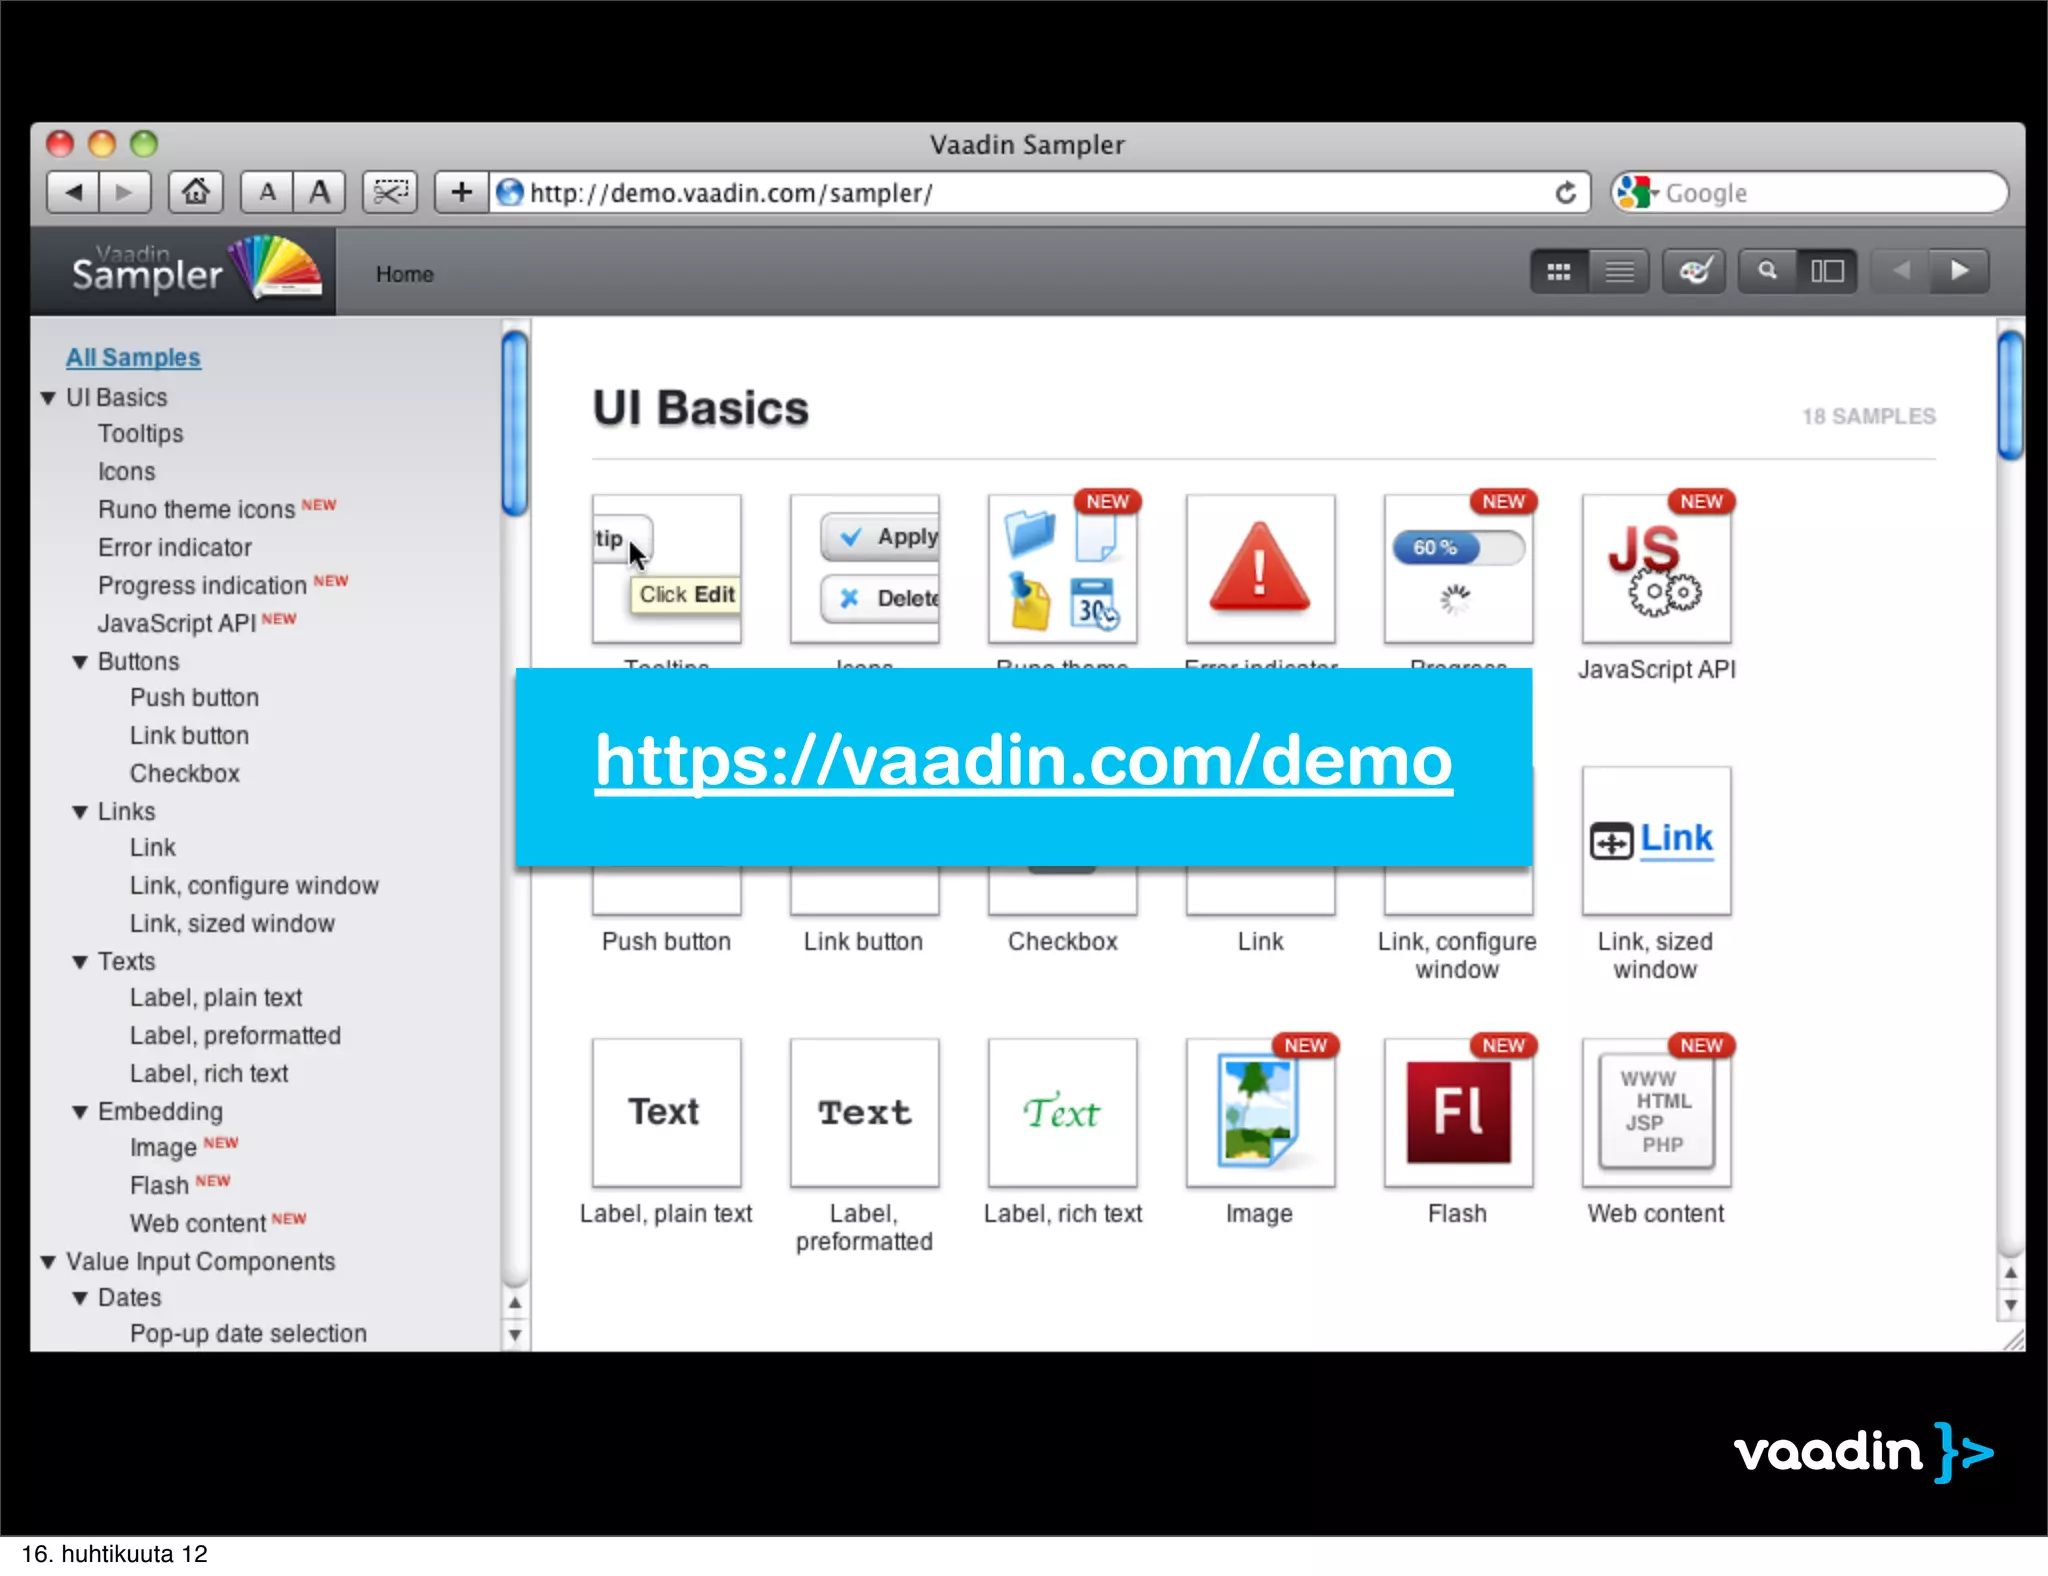Click the larger text size button

click(319, 192)
